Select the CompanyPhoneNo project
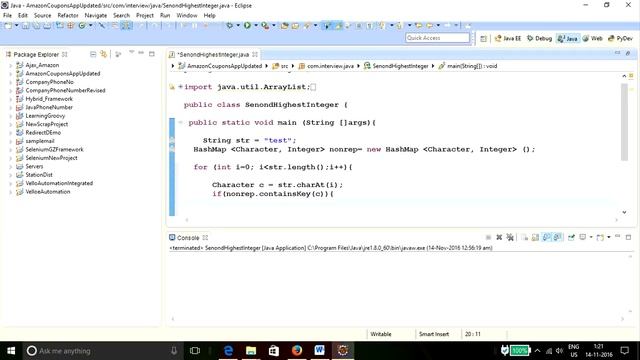Screen dimensions: 640x360 (x=49, y=82)
